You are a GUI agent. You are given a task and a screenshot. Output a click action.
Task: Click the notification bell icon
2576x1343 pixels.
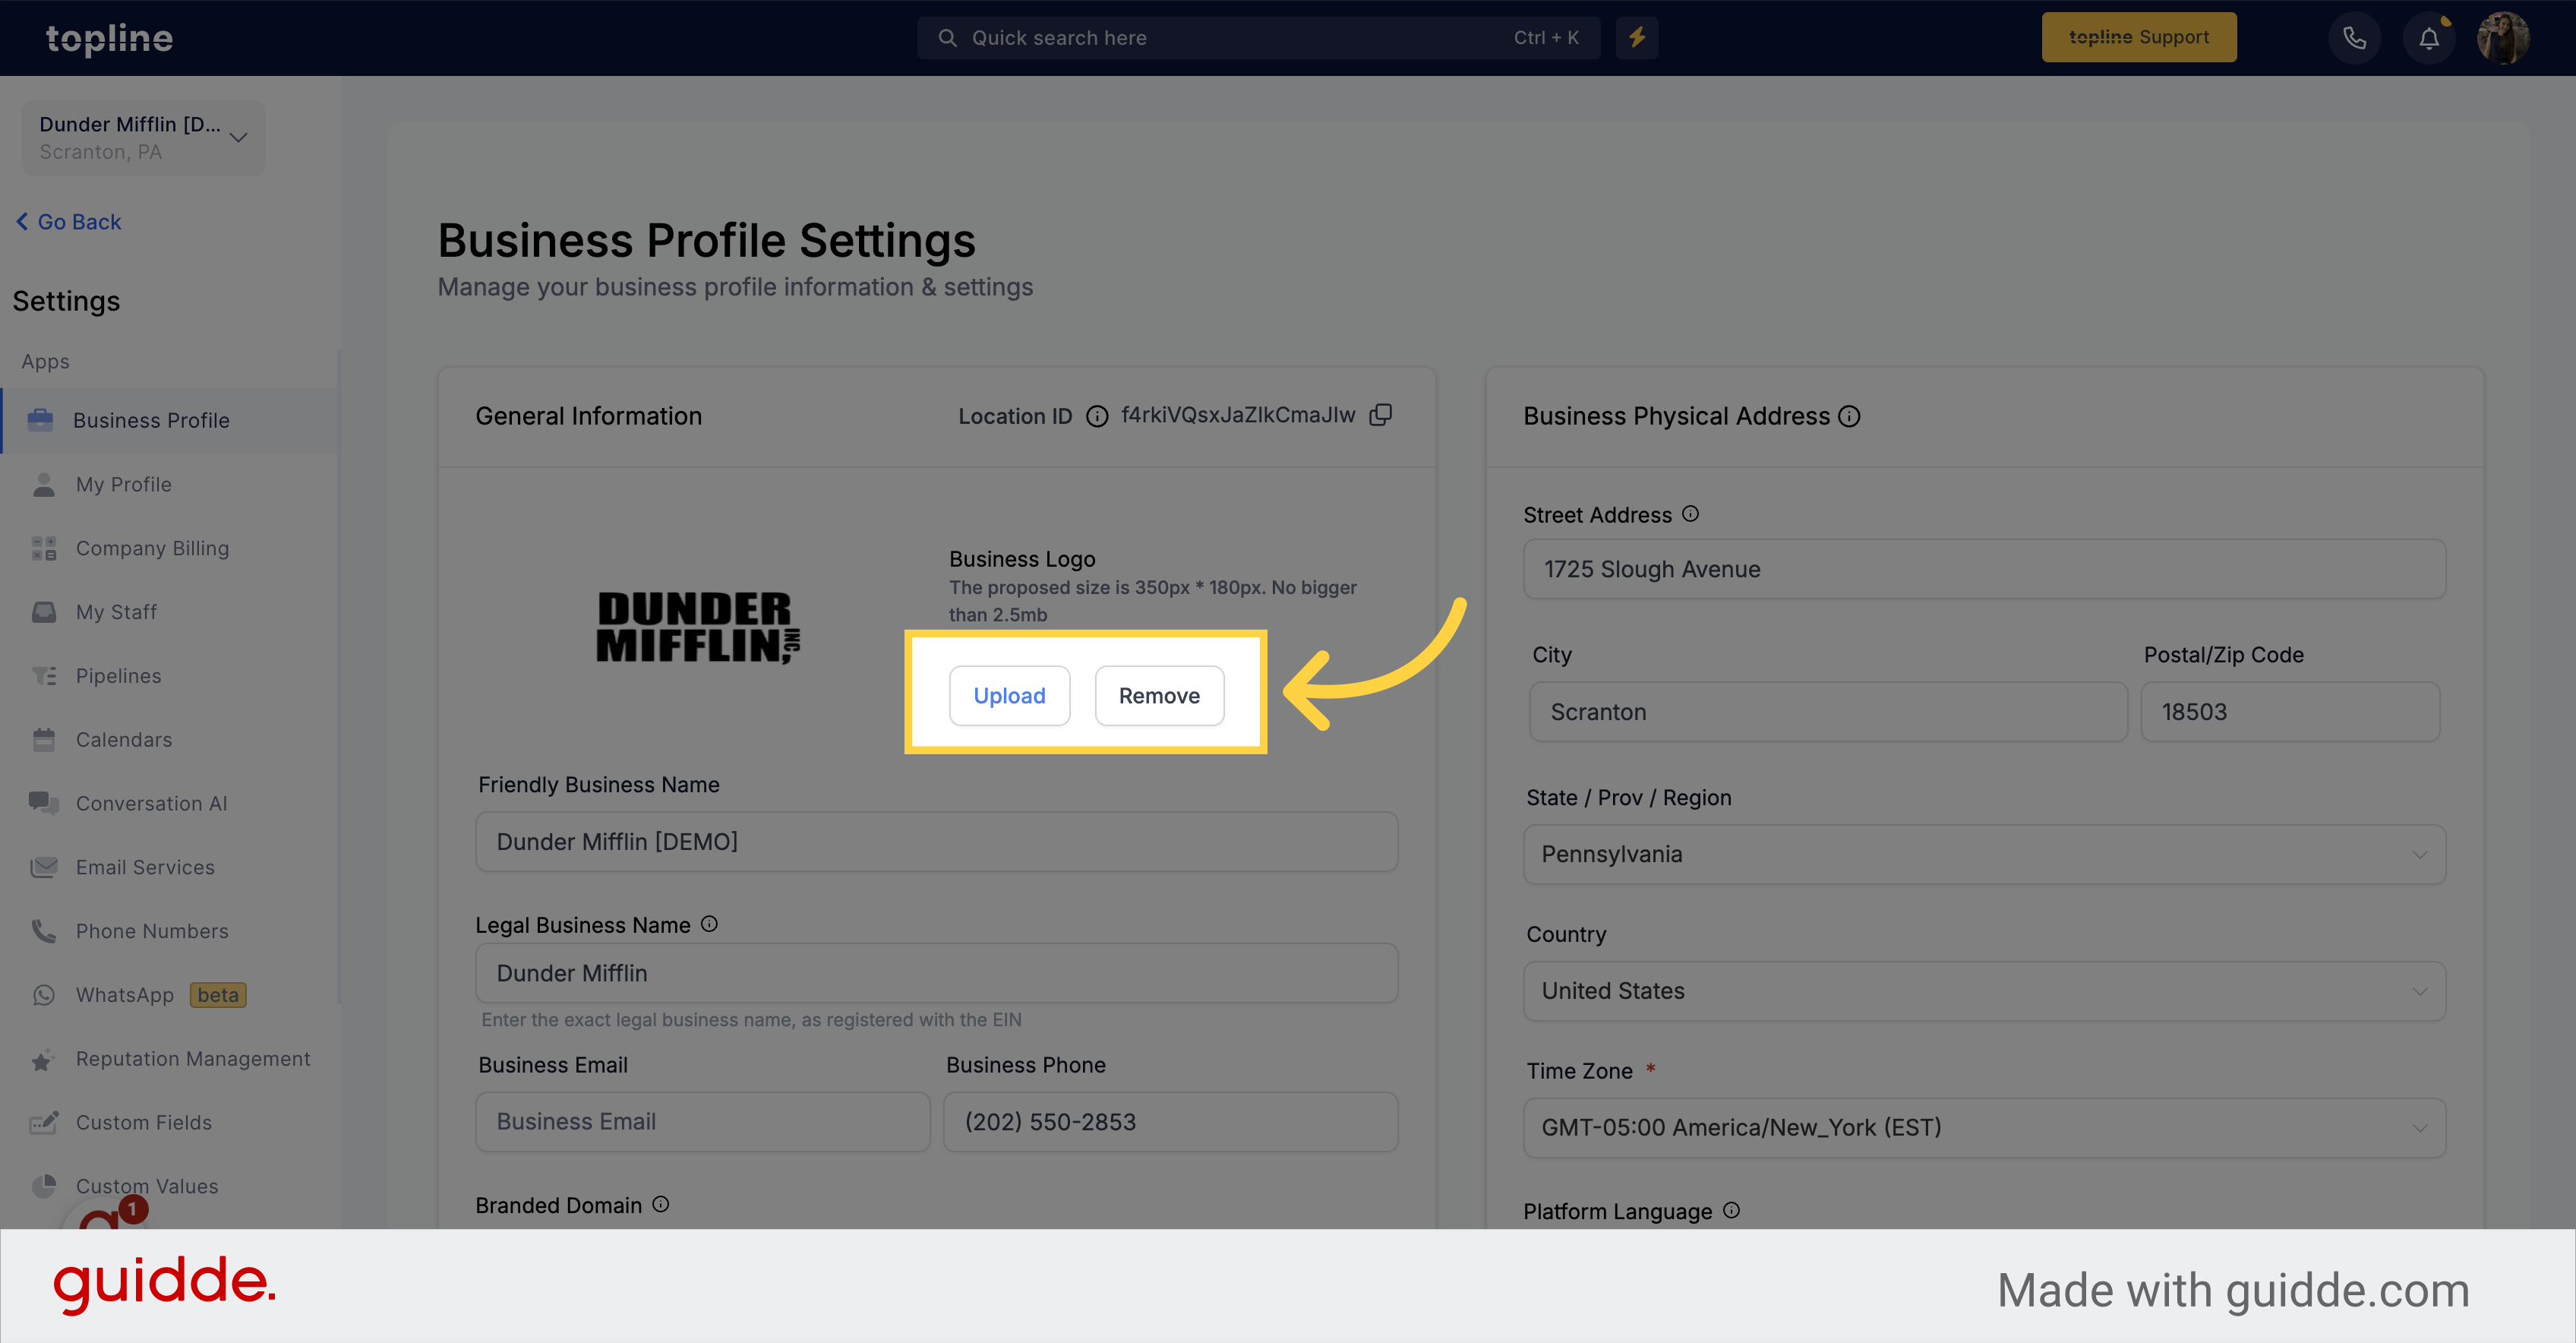pos(2428,37)
